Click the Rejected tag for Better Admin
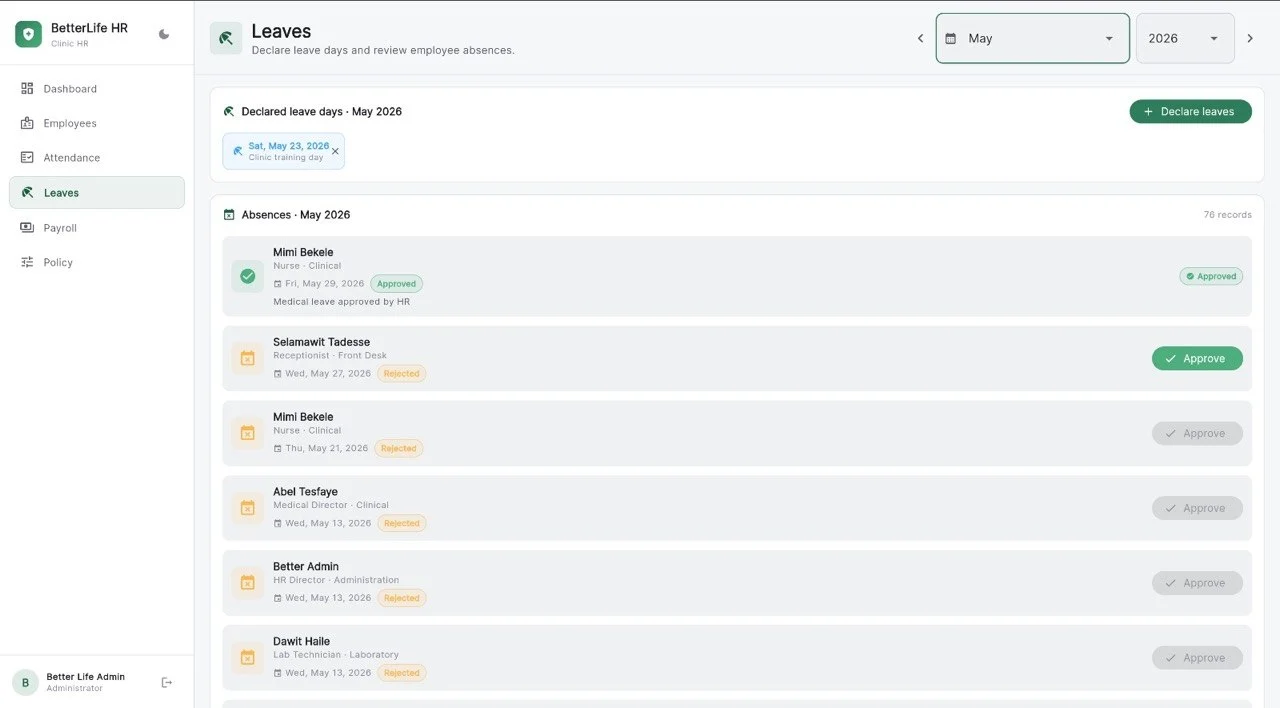The width and height of the screenshot is (1280, 708). (402, 598)
